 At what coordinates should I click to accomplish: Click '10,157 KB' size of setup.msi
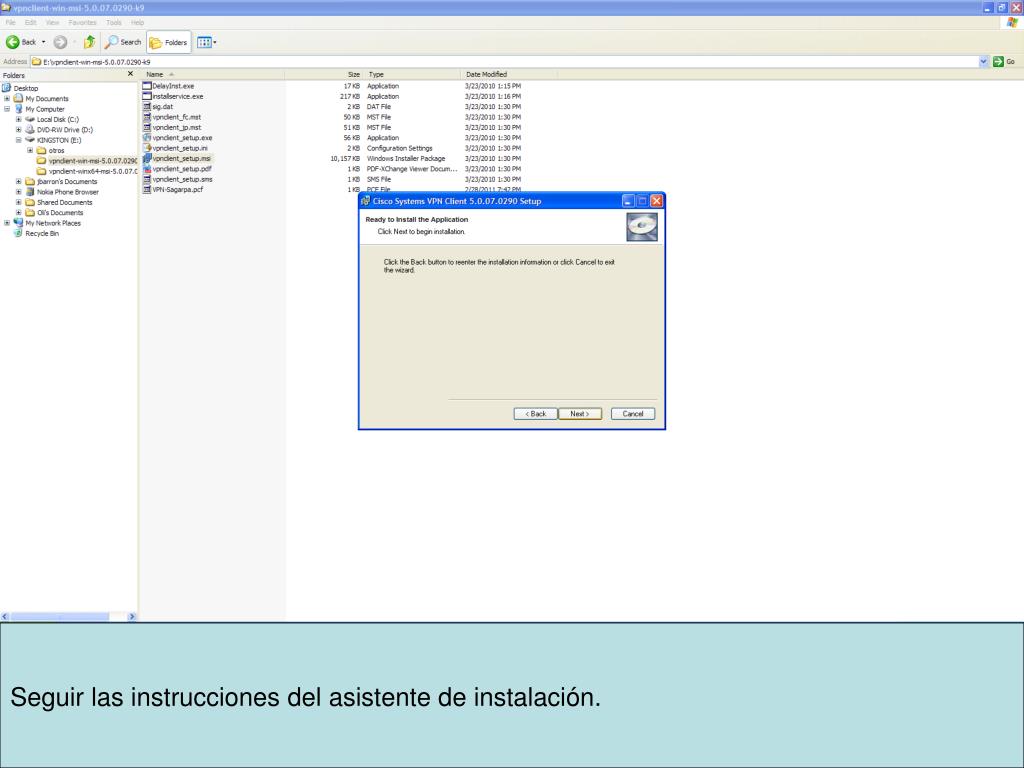[x=345, y=159]
